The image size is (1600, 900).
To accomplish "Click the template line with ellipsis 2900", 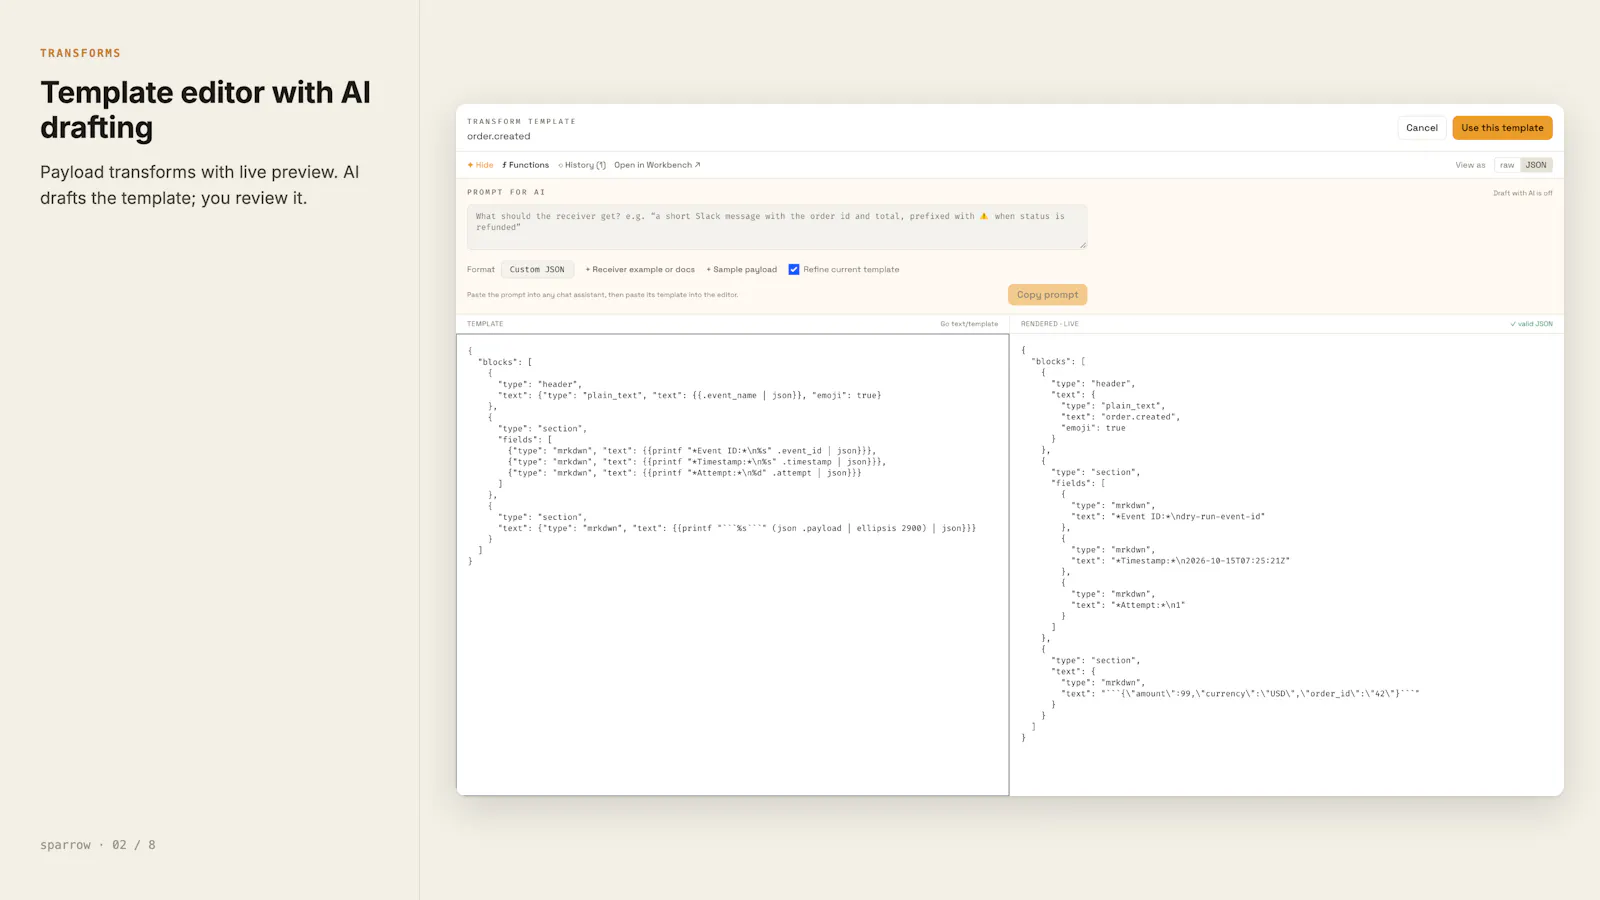I will click(x=737, y=528).
